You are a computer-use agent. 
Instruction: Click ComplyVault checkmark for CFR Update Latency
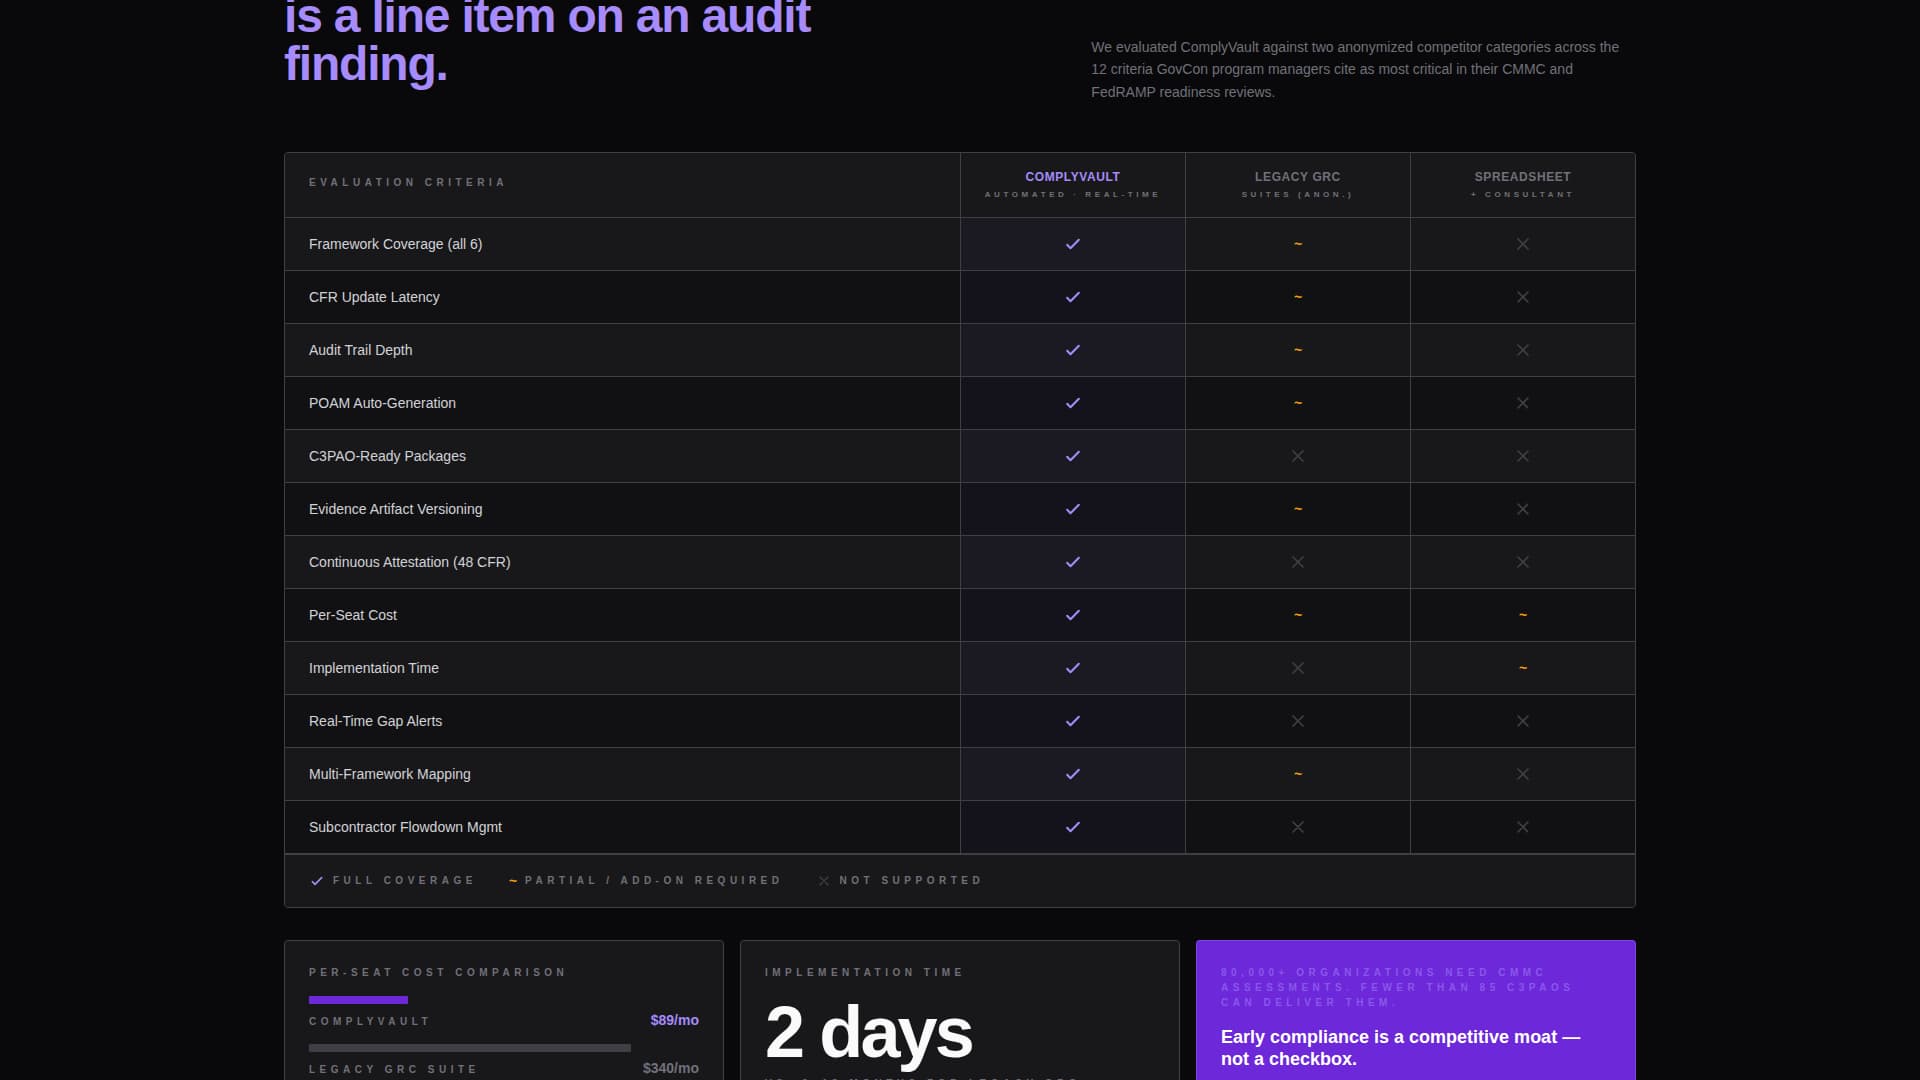1073,297
